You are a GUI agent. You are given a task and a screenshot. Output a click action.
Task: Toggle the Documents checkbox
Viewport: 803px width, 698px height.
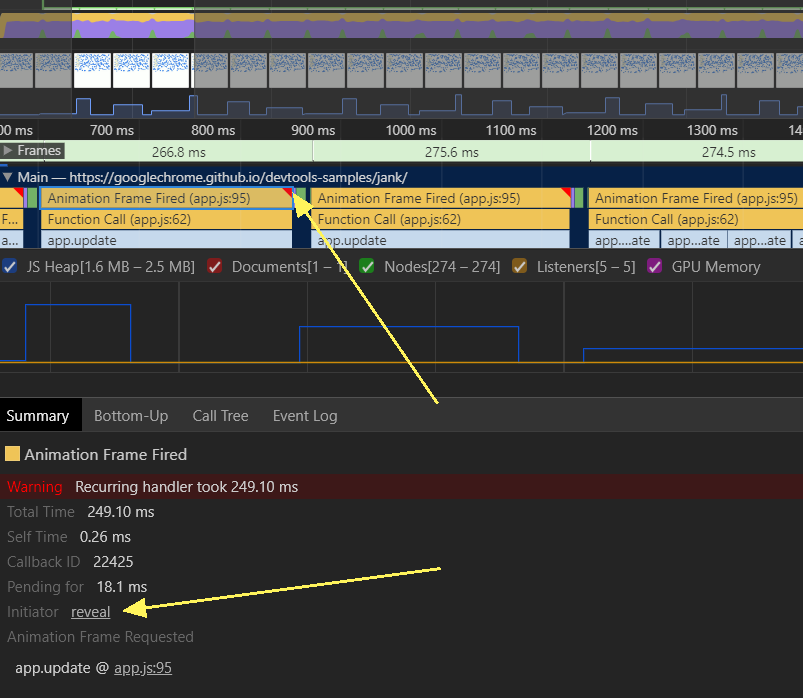[x=215, y=266]
